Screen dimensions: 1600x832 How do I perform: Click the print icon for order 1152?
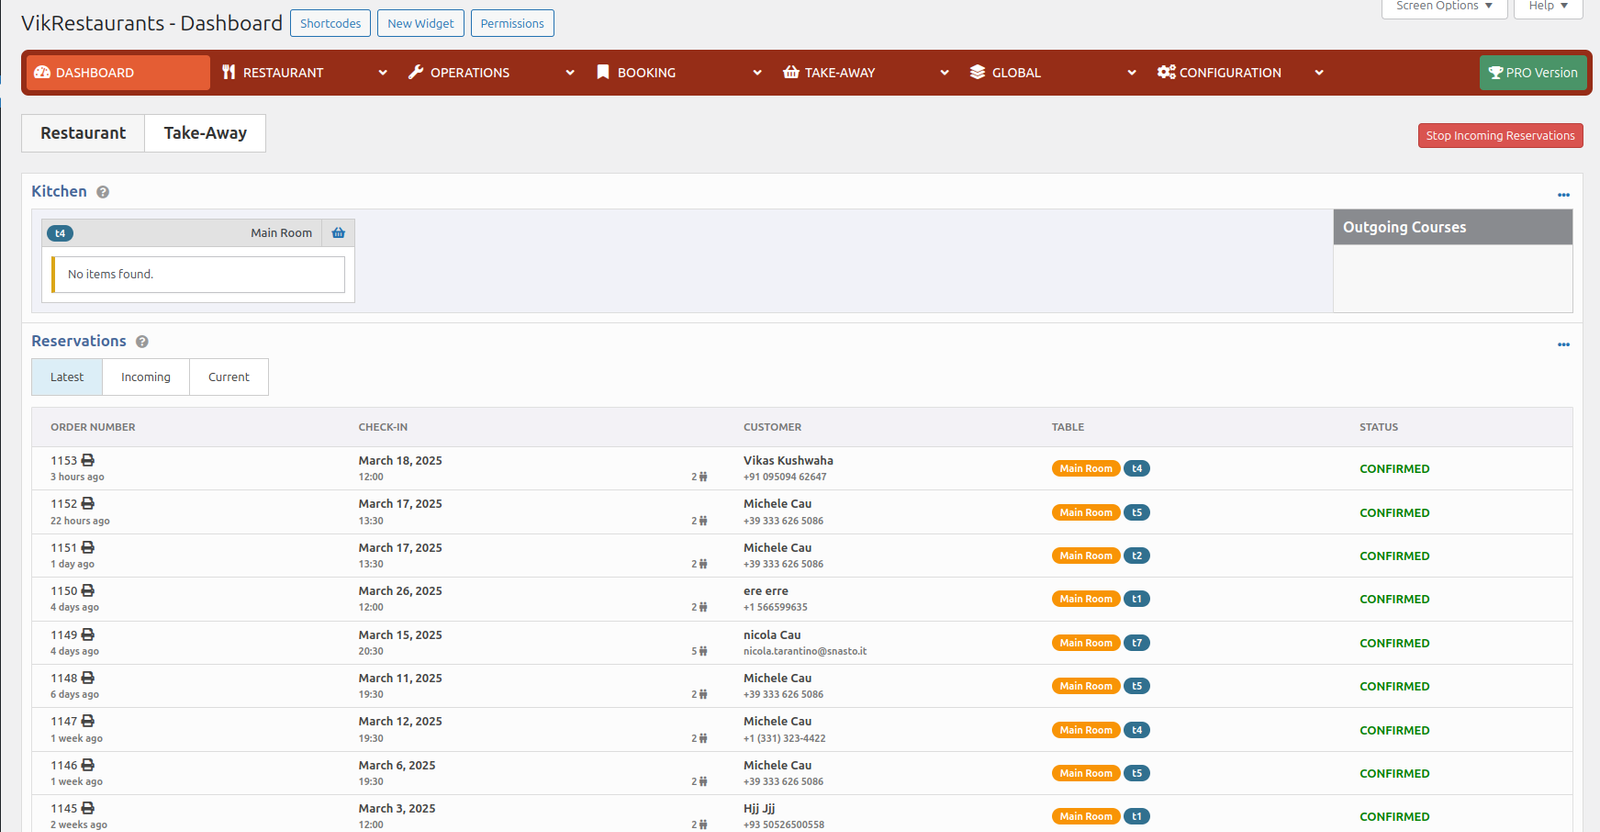(88, 503)
